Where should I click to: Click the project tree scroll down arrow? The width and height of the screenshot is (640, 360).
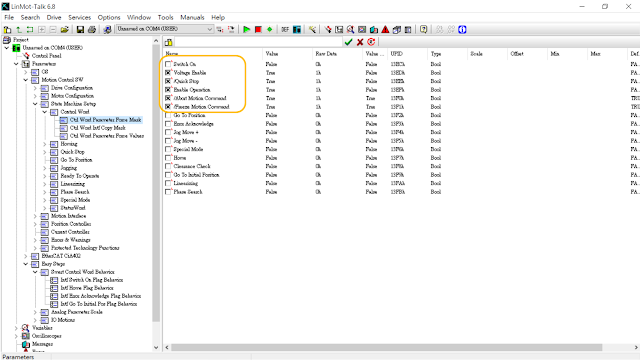[x=156, y=347]
